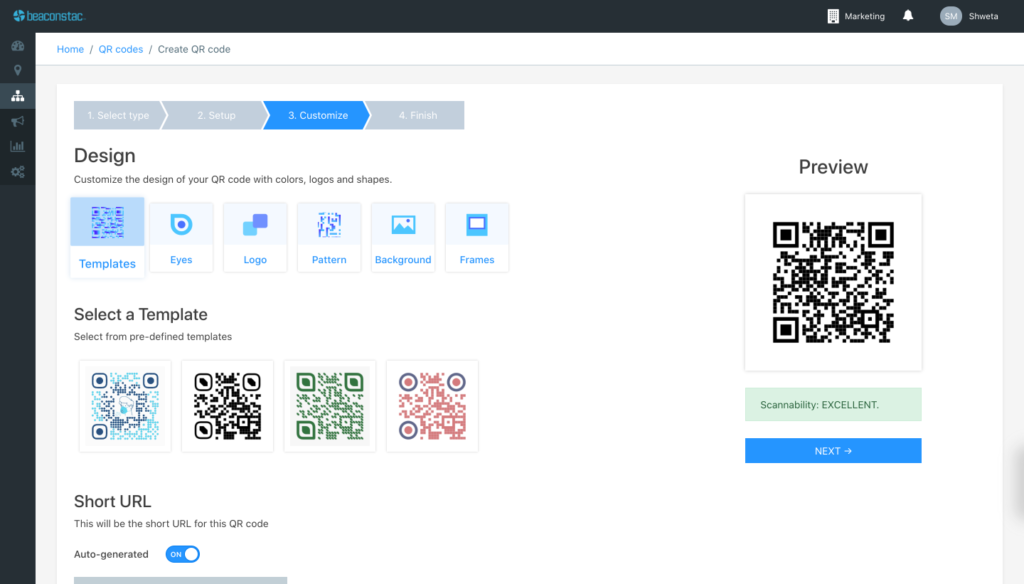Image resolution: width=1024 pixels, height=584 pixels.
Task: Open the Marketing workspace menu
Action: (x=855, y=15)
